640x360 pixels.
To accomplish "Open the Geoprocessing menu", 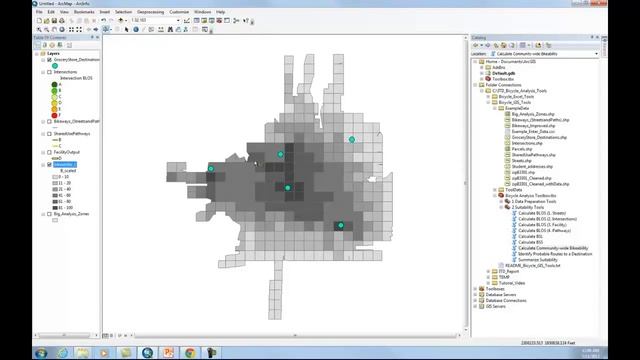I will (x=150, y=12).
